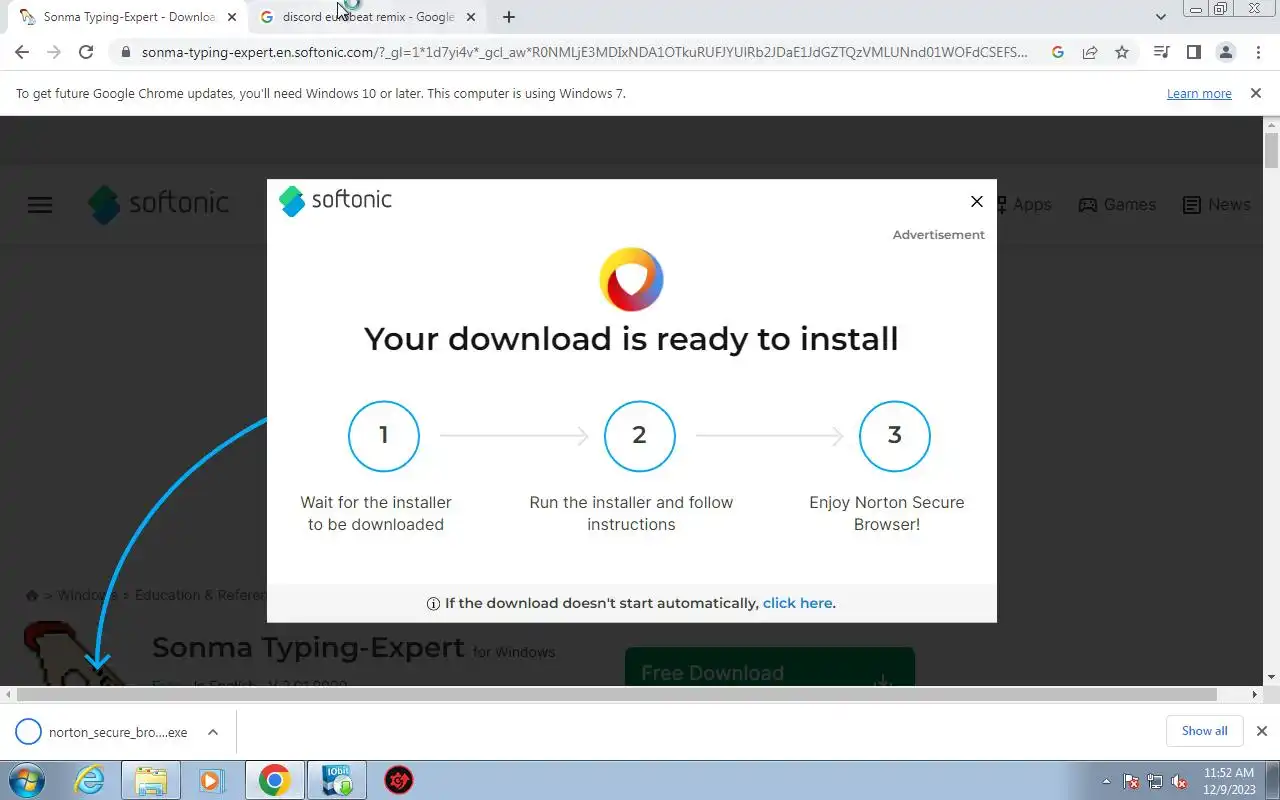
Task: Click the vertical scrollbar down arrow
Action: [1272, 677]
